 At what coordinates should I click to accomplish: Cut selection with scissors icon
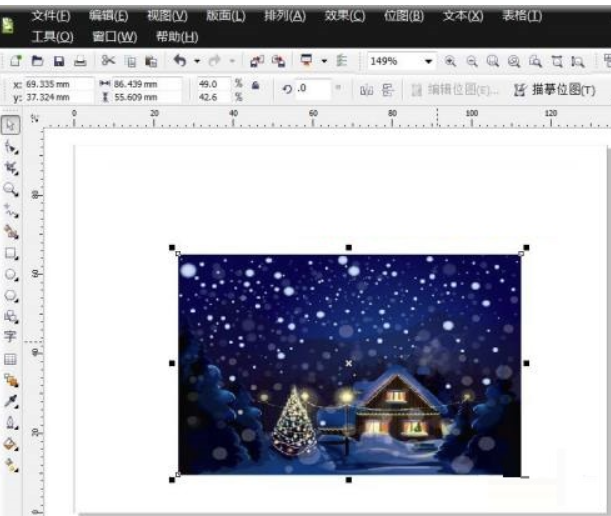point(108,60)
